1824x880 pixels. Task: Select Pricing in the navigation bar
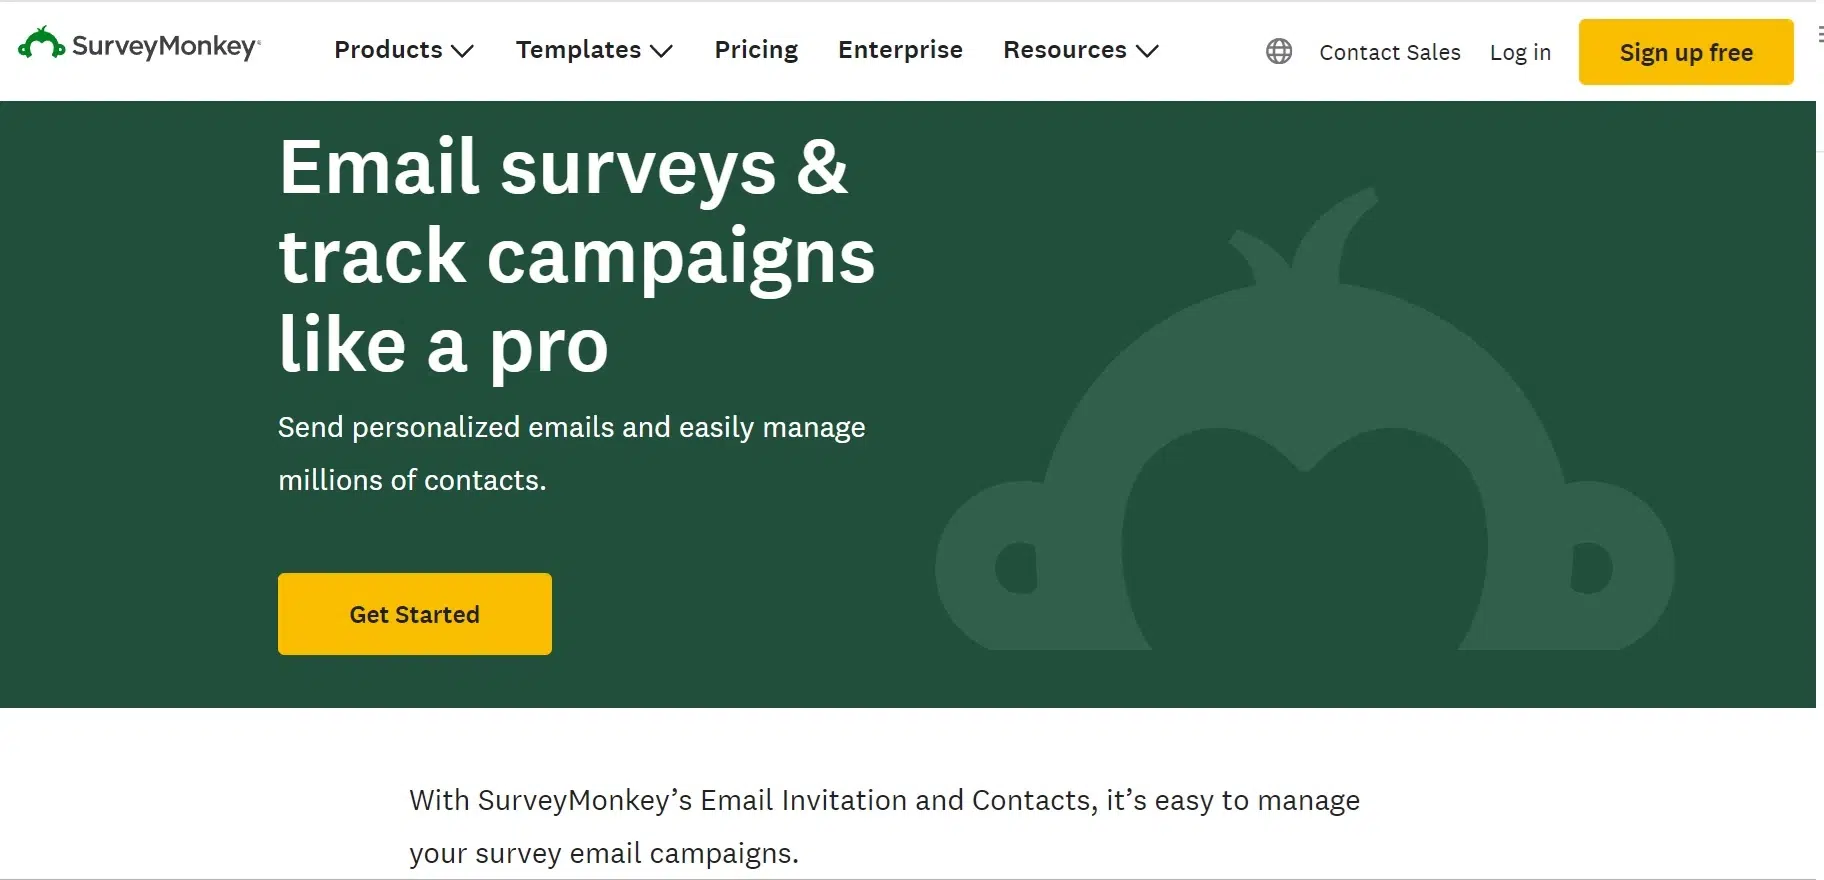756,50
